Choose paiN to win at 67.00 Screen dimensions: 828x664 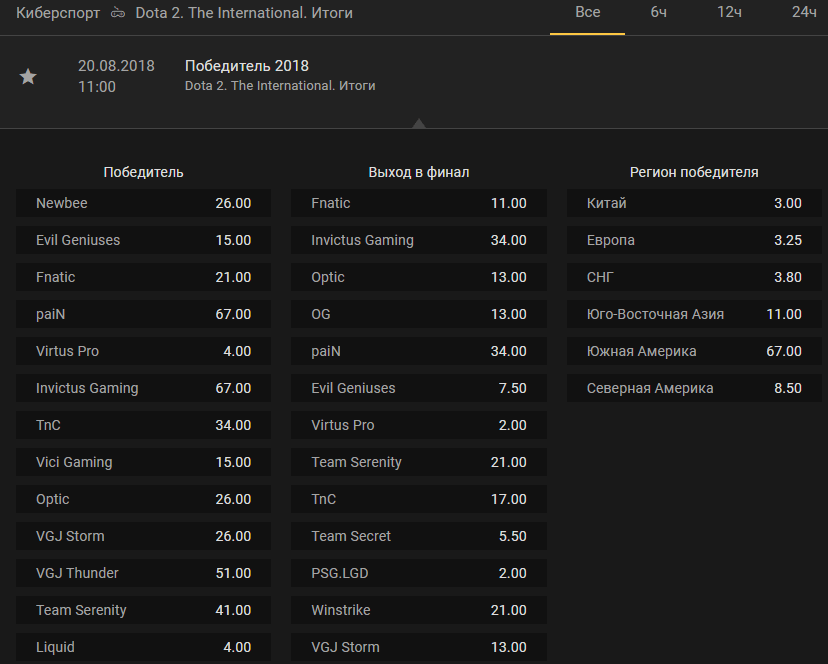[x=144, y=314]
